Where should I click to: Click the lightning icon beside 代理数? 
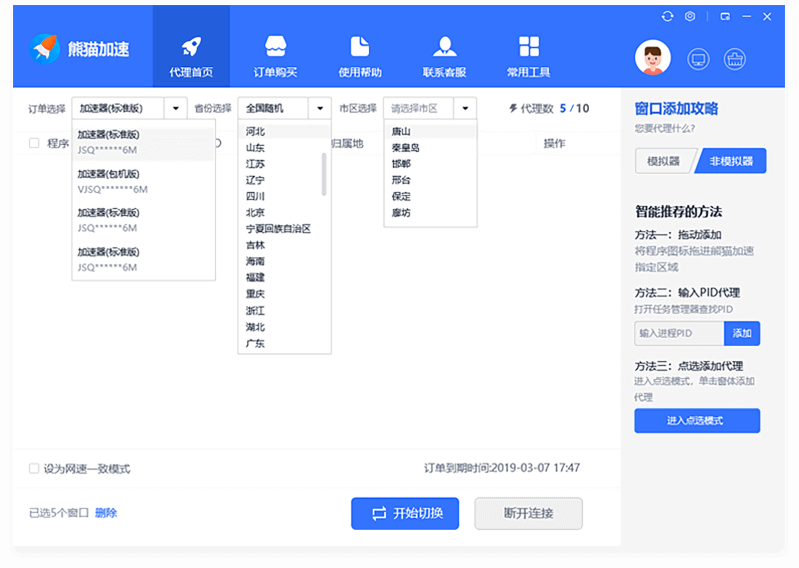coord(514,108)
